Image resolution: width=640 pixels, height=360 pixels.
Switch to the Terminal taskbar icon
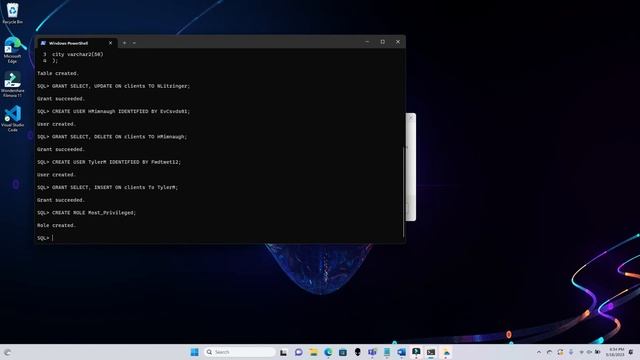431,352
